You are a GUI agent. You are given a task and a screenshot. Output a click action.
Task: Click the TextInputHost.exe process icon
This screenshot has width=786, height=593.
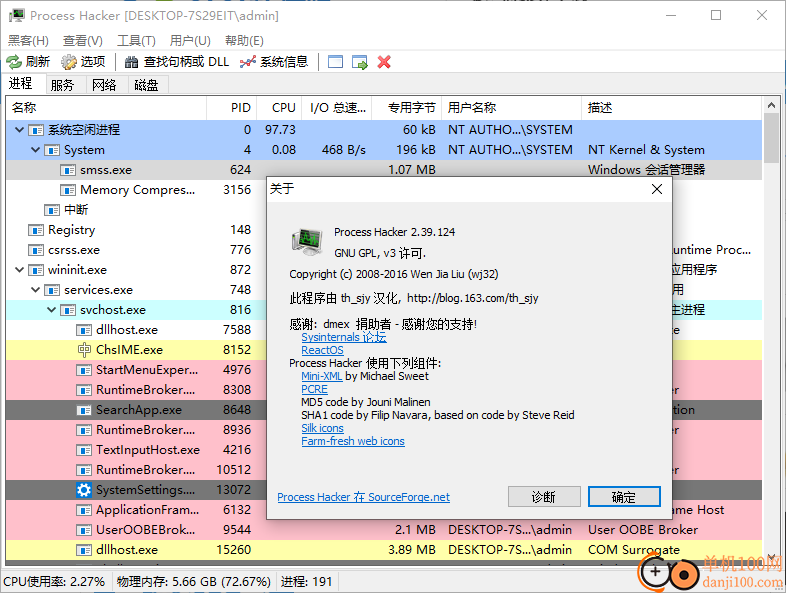[x=84, y=450]
